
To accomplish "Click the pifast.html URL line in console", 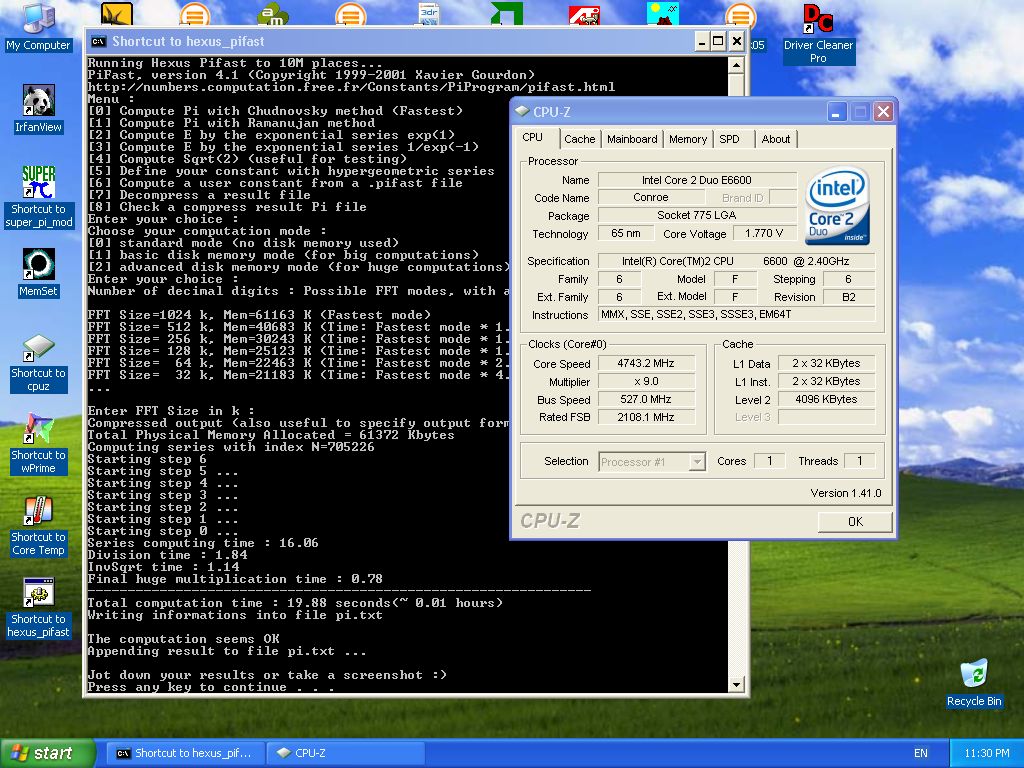I will tap(351, 87).
